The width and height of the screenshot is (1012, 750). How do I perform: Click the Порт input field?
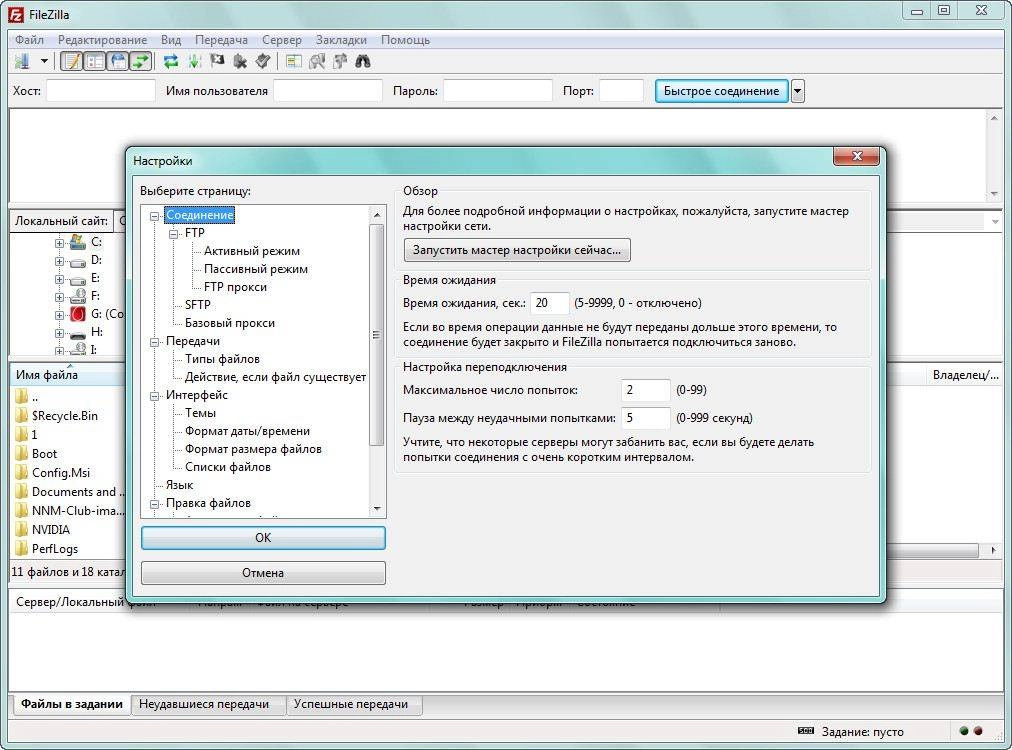[x=622, y=91]
